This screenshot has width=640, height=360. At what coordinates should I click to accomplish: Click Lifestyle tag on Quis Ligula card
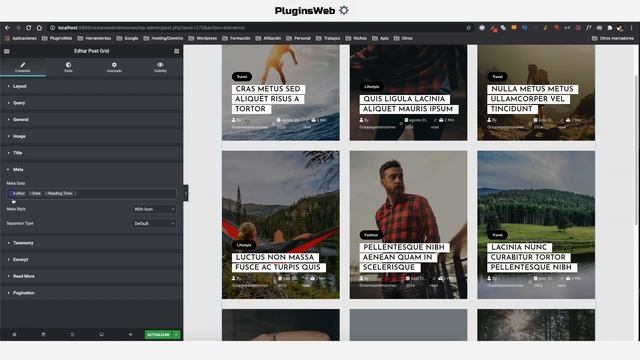coord(371,87)
